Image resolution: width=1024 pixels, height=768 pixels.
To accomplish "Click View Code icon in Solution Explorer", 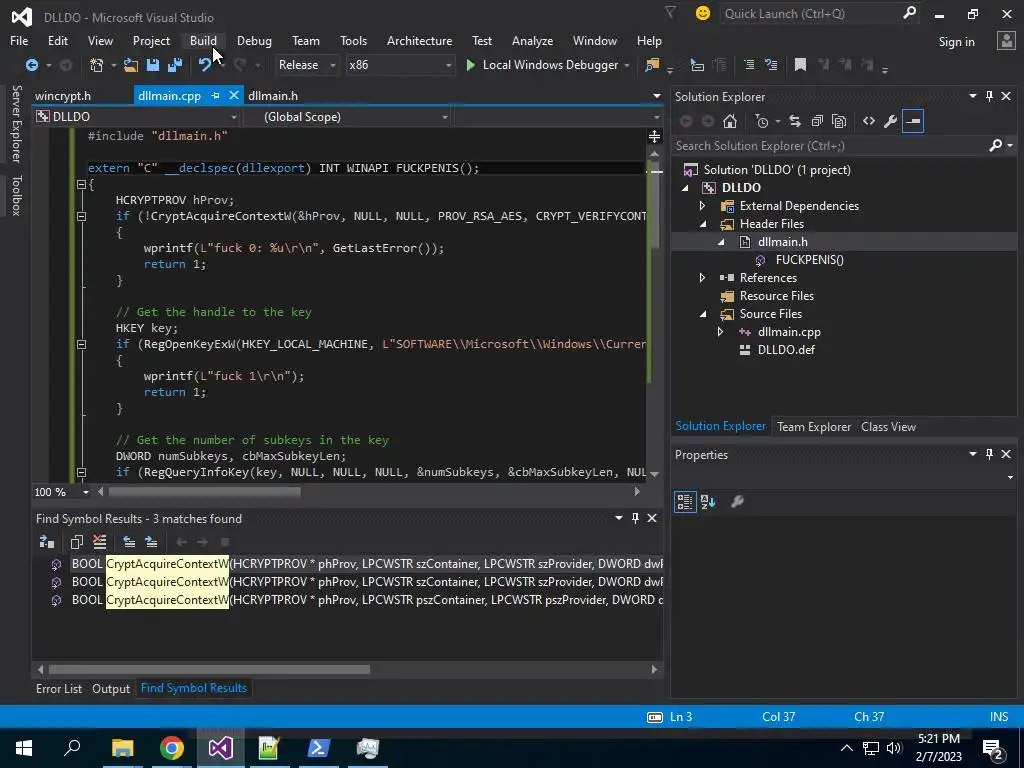I will (x=869, y=121).
